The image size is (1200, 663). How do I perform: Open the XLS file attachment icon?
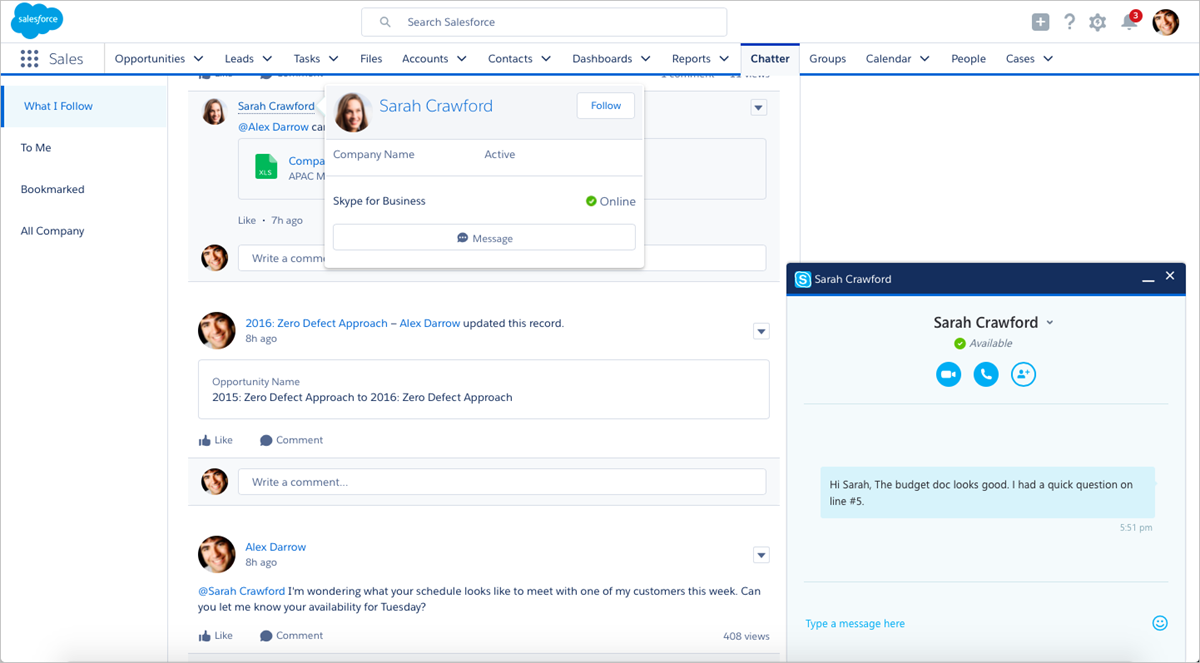point(265,166)
